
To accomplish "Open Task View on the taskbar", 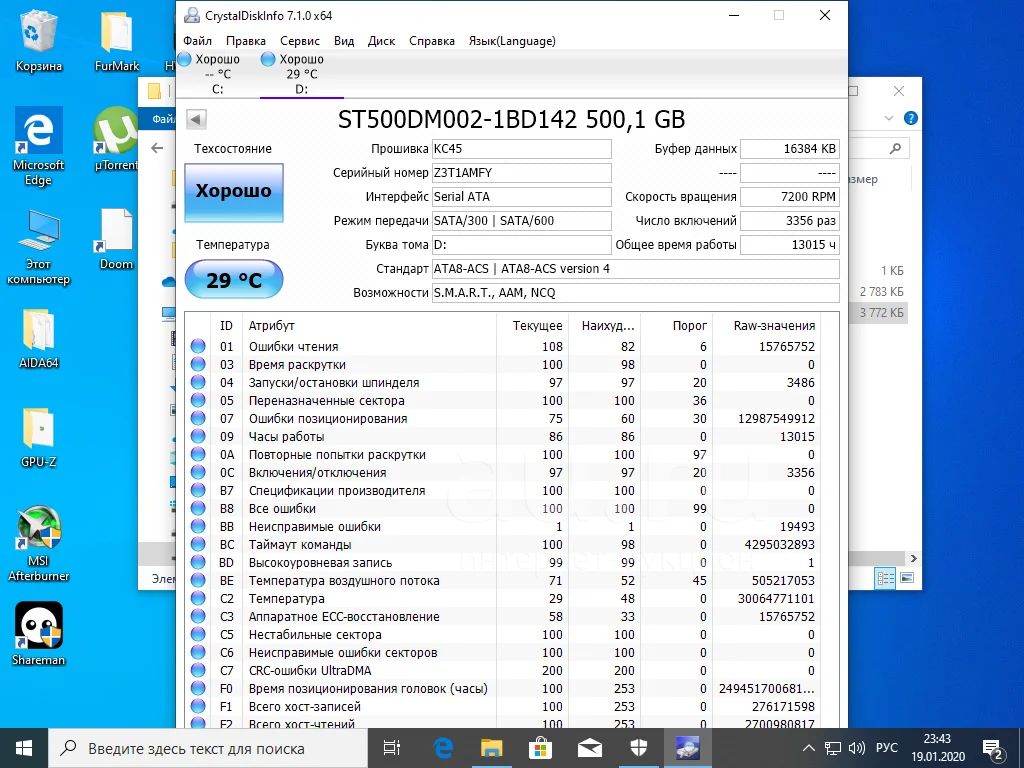I will (392, 748).
